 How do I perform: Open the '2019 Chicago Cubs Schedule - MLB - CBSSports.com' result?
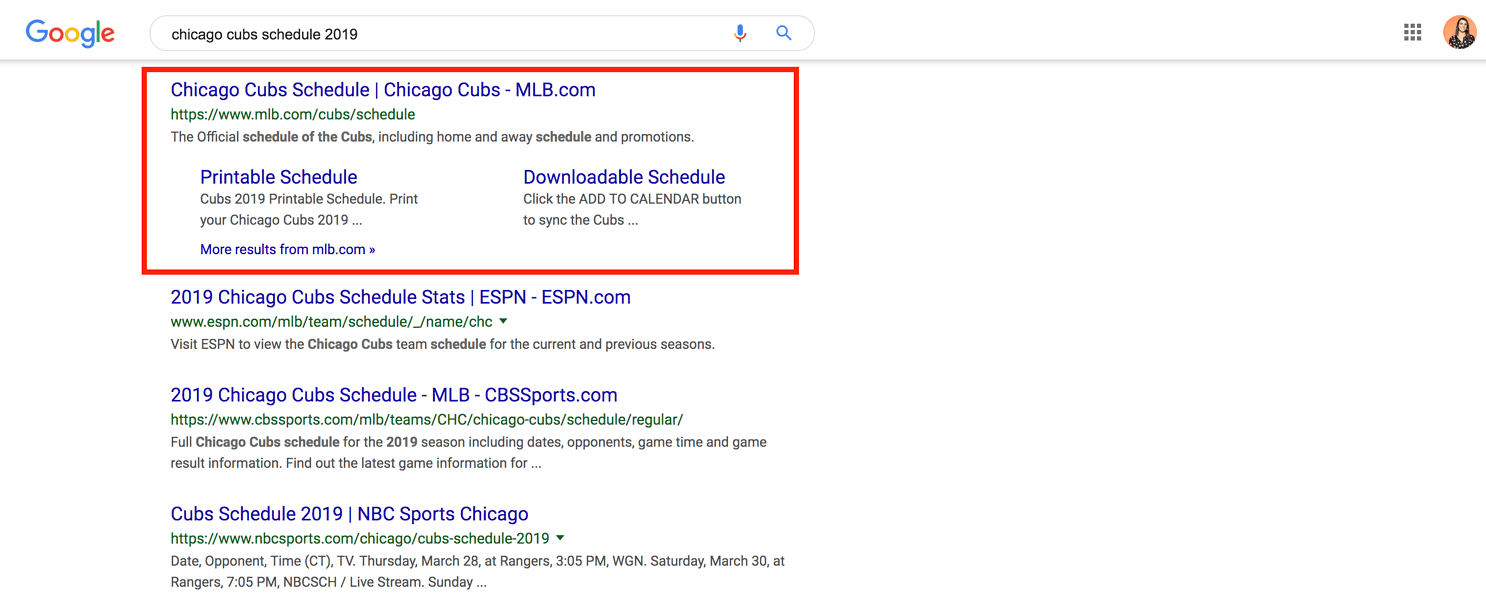(394, 395)
